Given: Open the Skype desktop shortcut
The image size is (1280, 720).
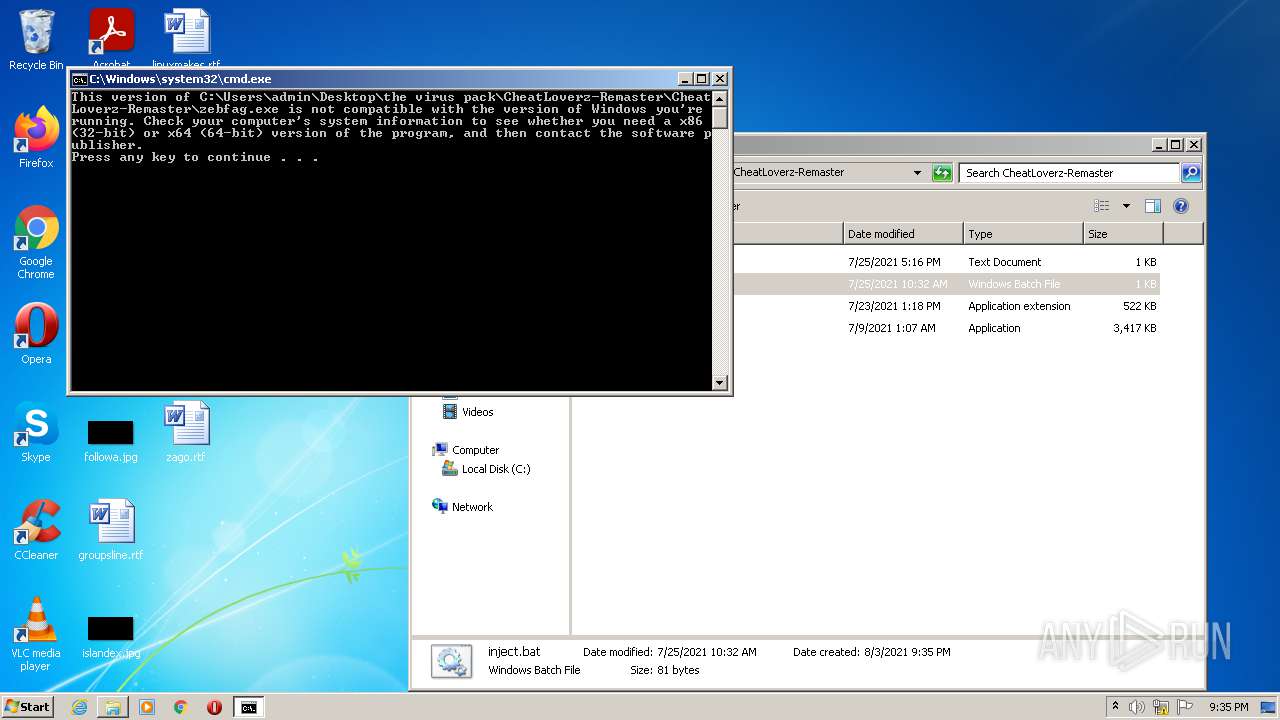Looking at the screenshot, I should 36,432.
